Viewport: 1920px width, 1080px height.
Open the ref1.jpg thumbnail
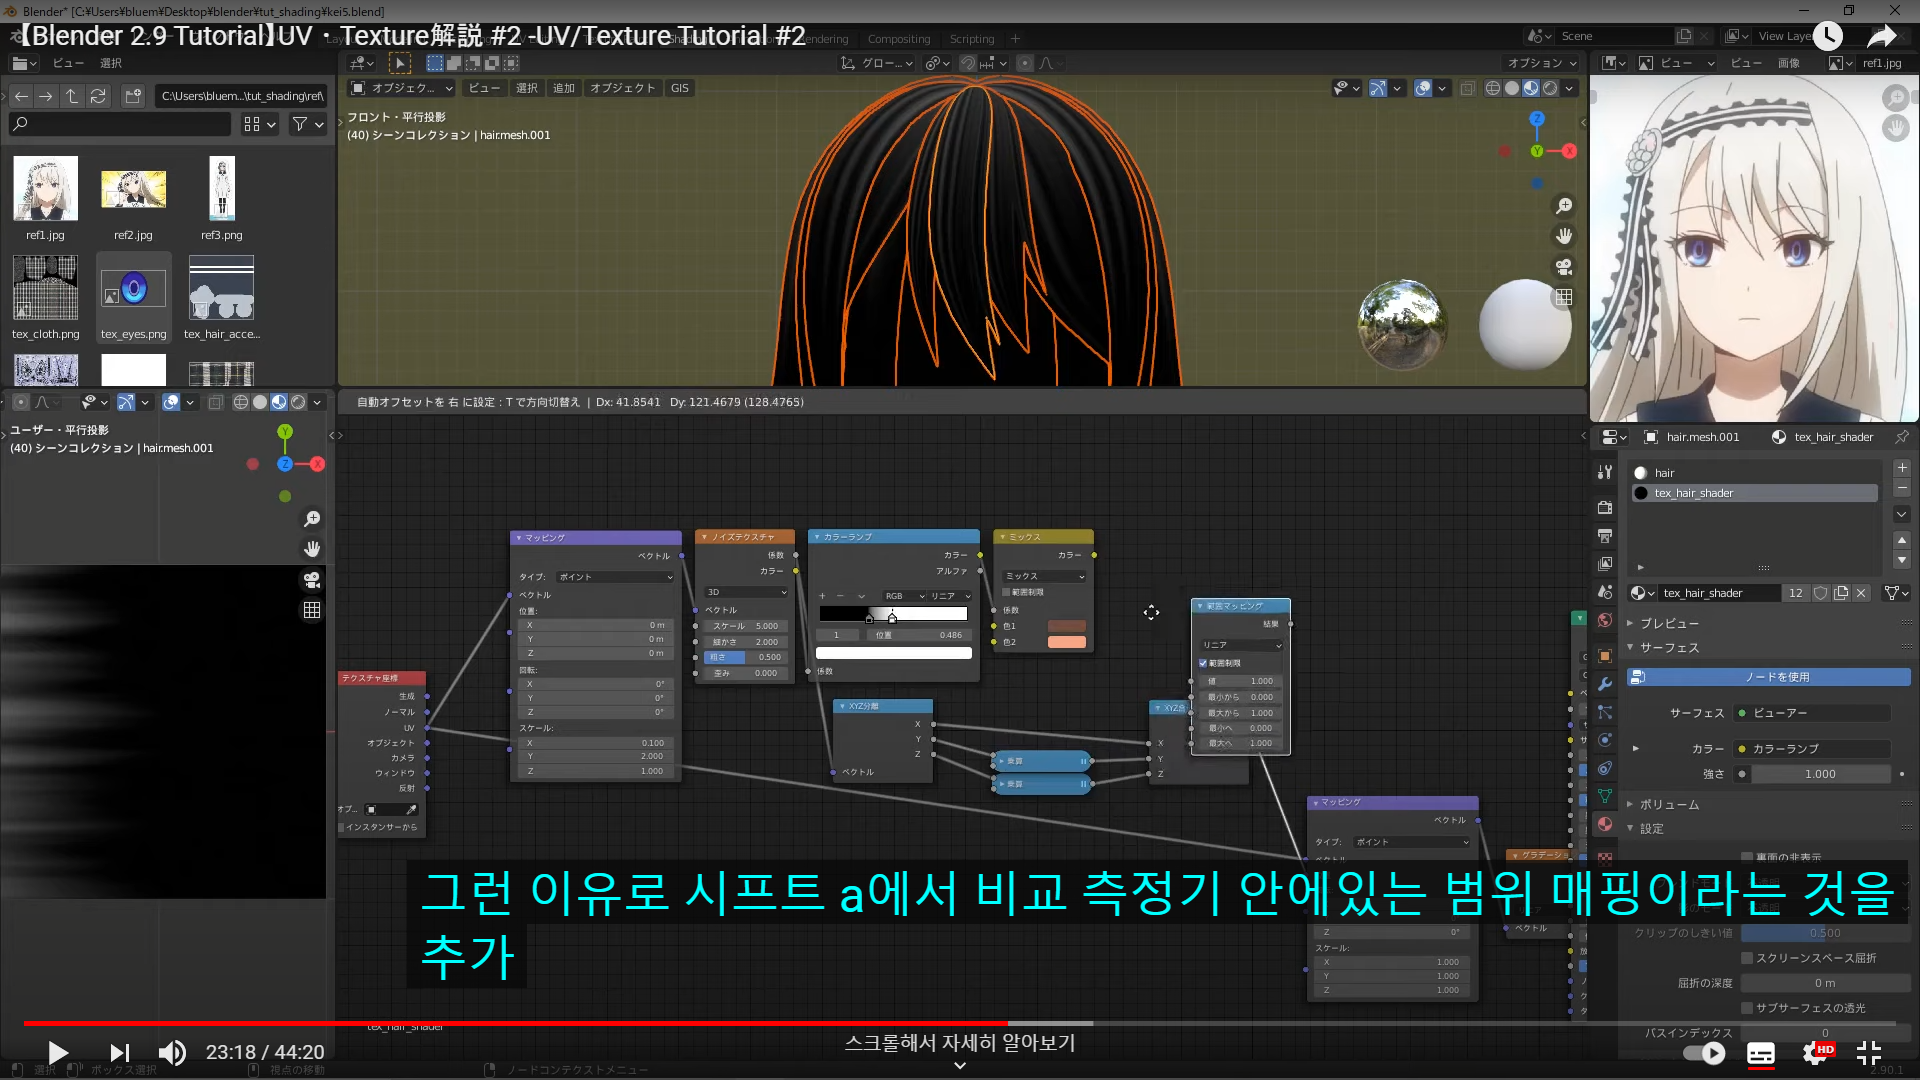tap(45, 189)
